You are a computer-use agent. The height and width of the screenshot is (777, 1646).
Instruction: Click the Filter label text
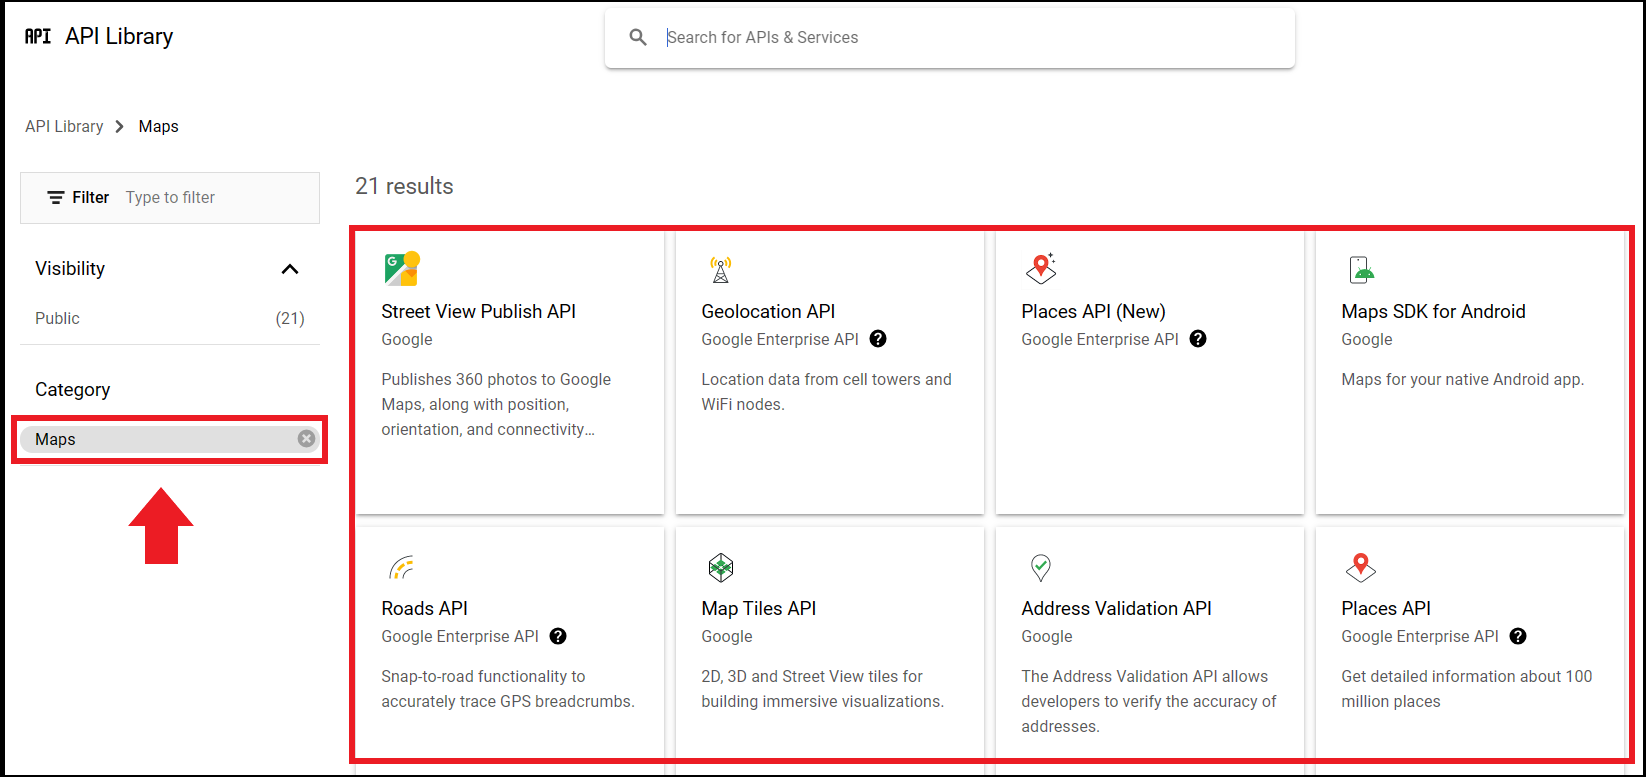pos(90,197)
